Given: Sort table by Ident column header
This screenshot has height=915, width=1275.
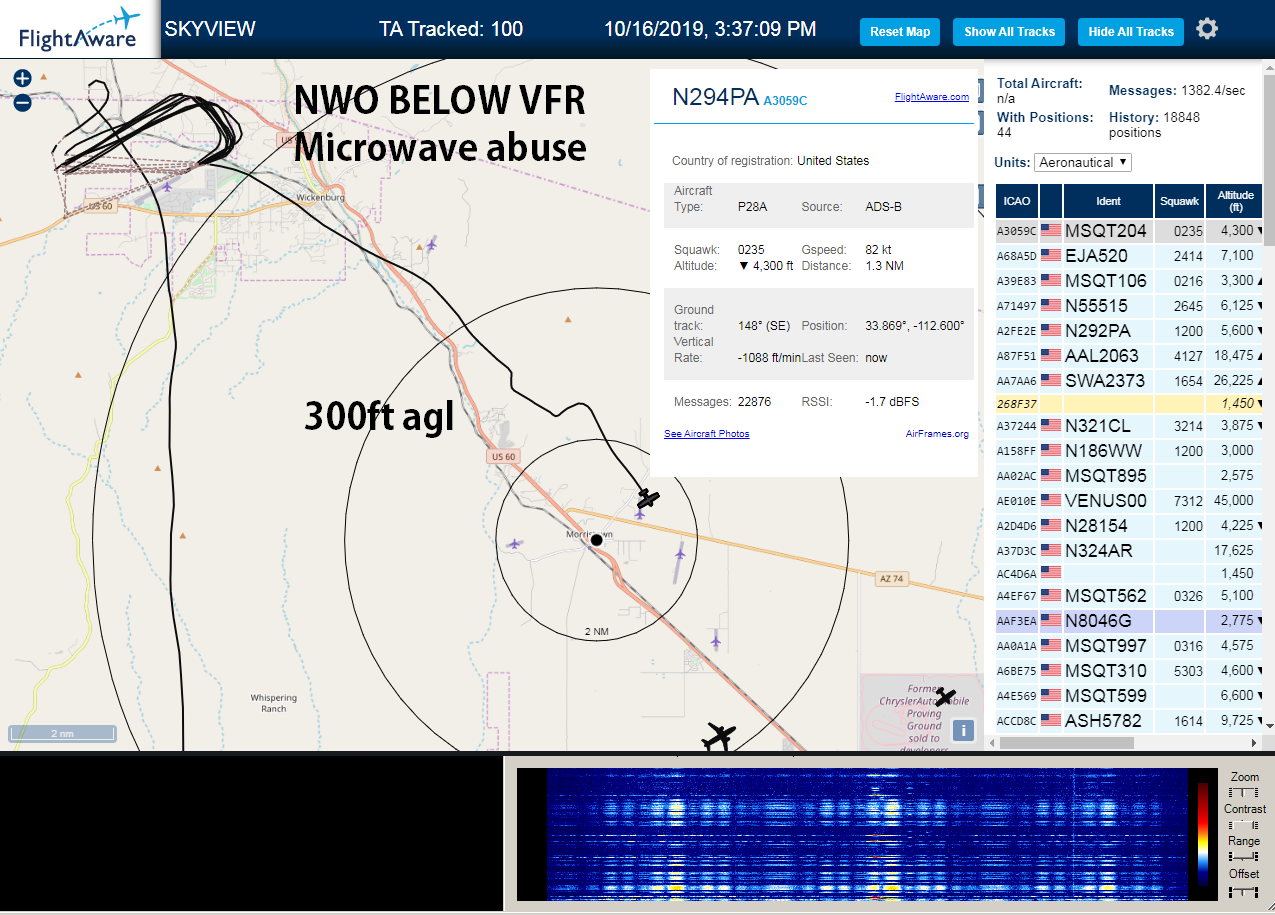Looking at the screenshot, I should (1108, 201).
